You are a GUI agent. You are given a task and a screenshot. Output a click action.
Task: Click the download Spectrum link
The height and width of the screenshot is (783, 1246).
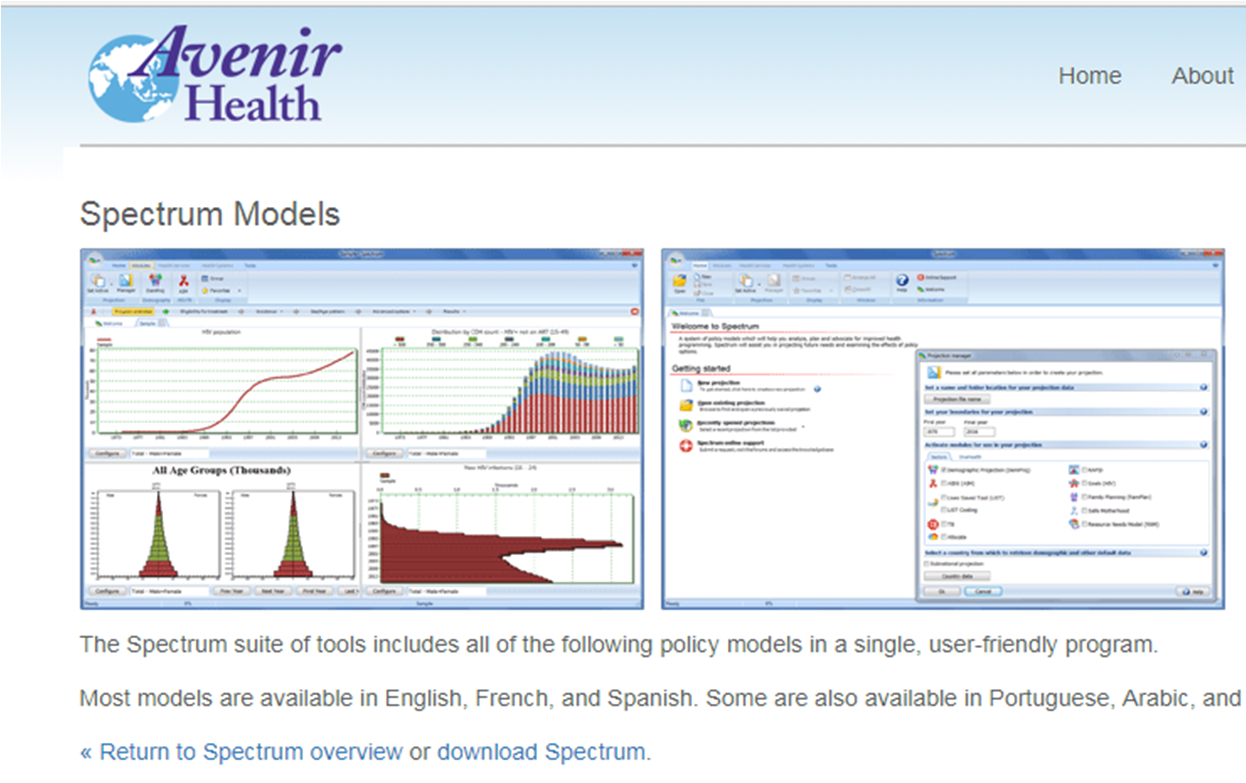point(541,752)
